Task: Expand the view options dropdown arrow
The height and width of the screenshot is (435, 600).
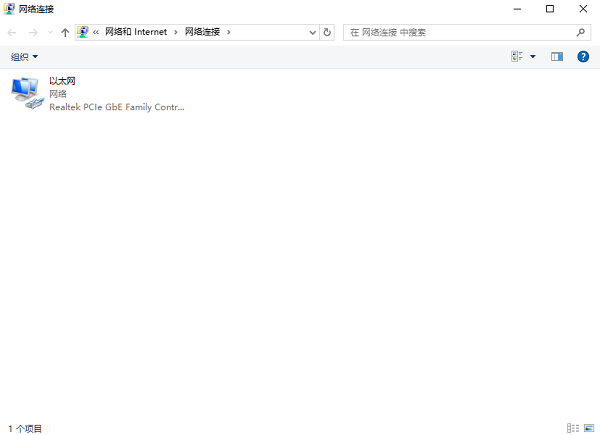Action: (533, 57)
